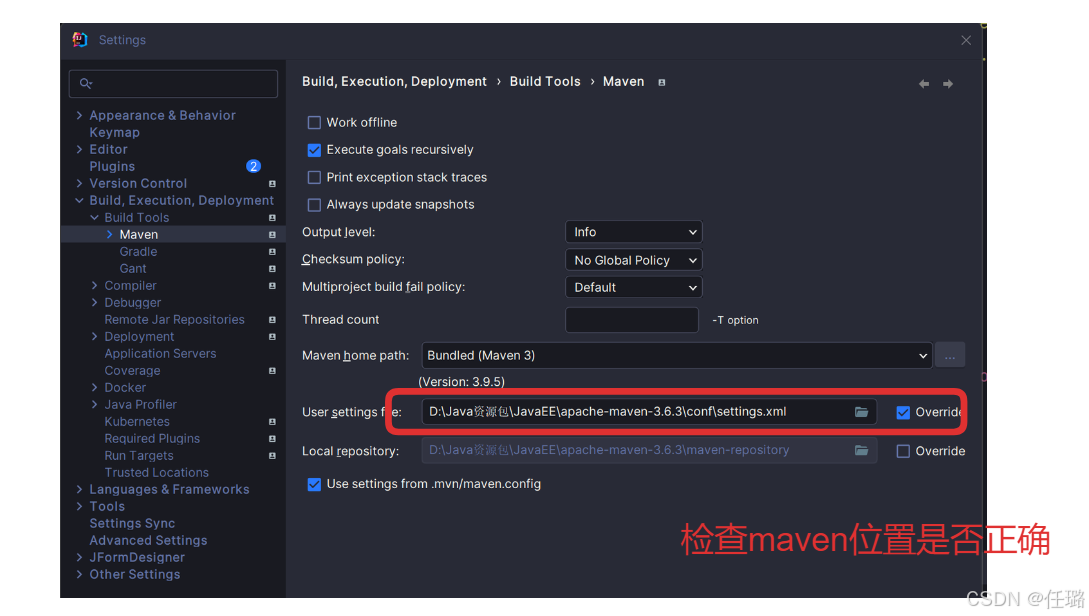
Task: Click the search magnifier icon
Action: 85,83
